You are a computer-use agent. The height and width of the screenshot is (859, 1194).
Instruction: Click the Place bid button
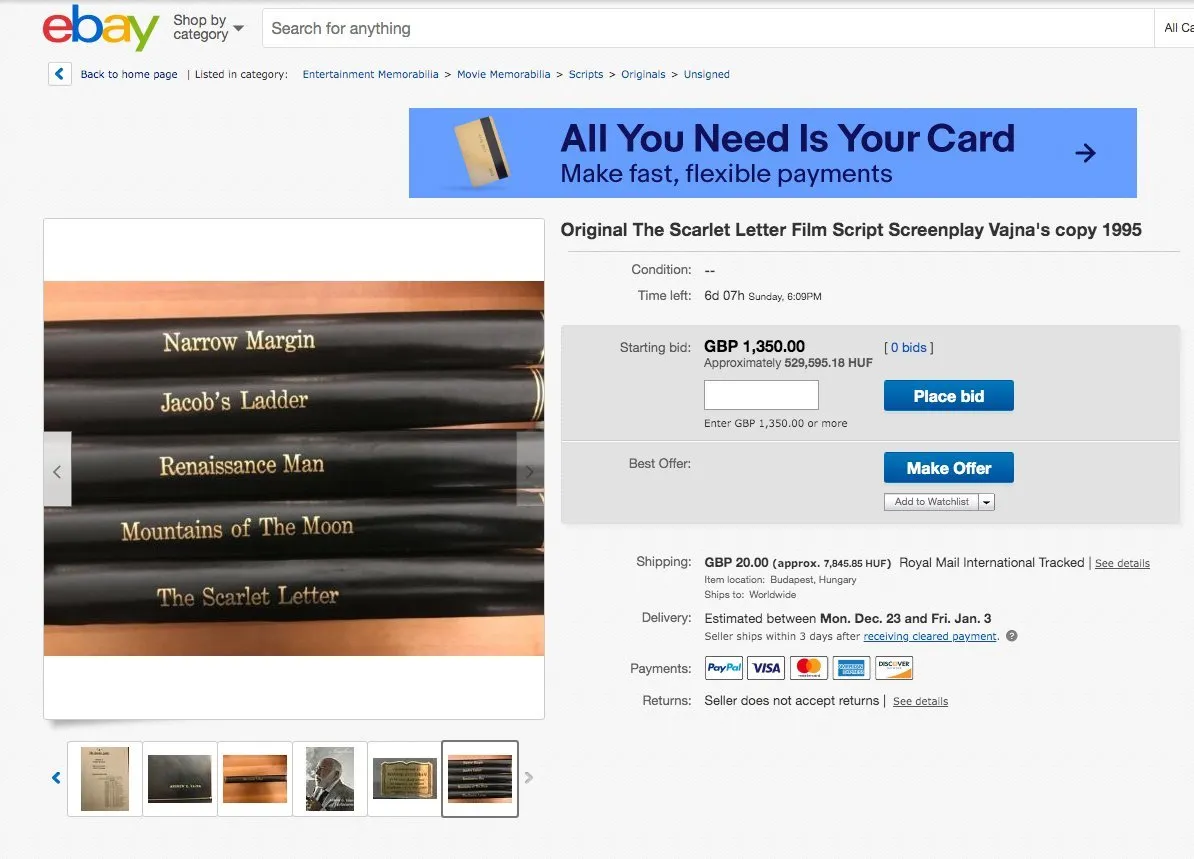948,396
